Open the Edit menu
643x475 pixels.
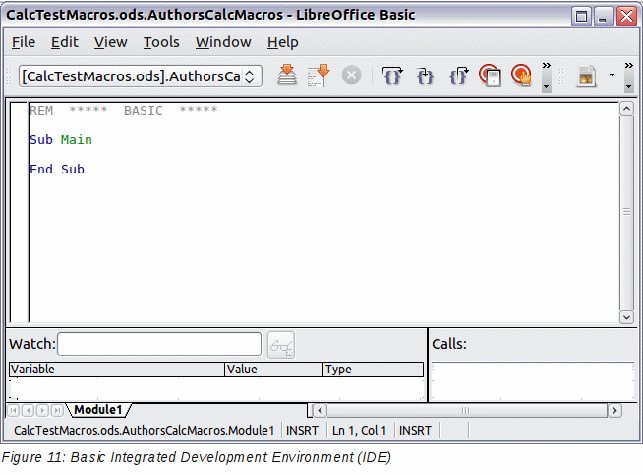point(64,42)
